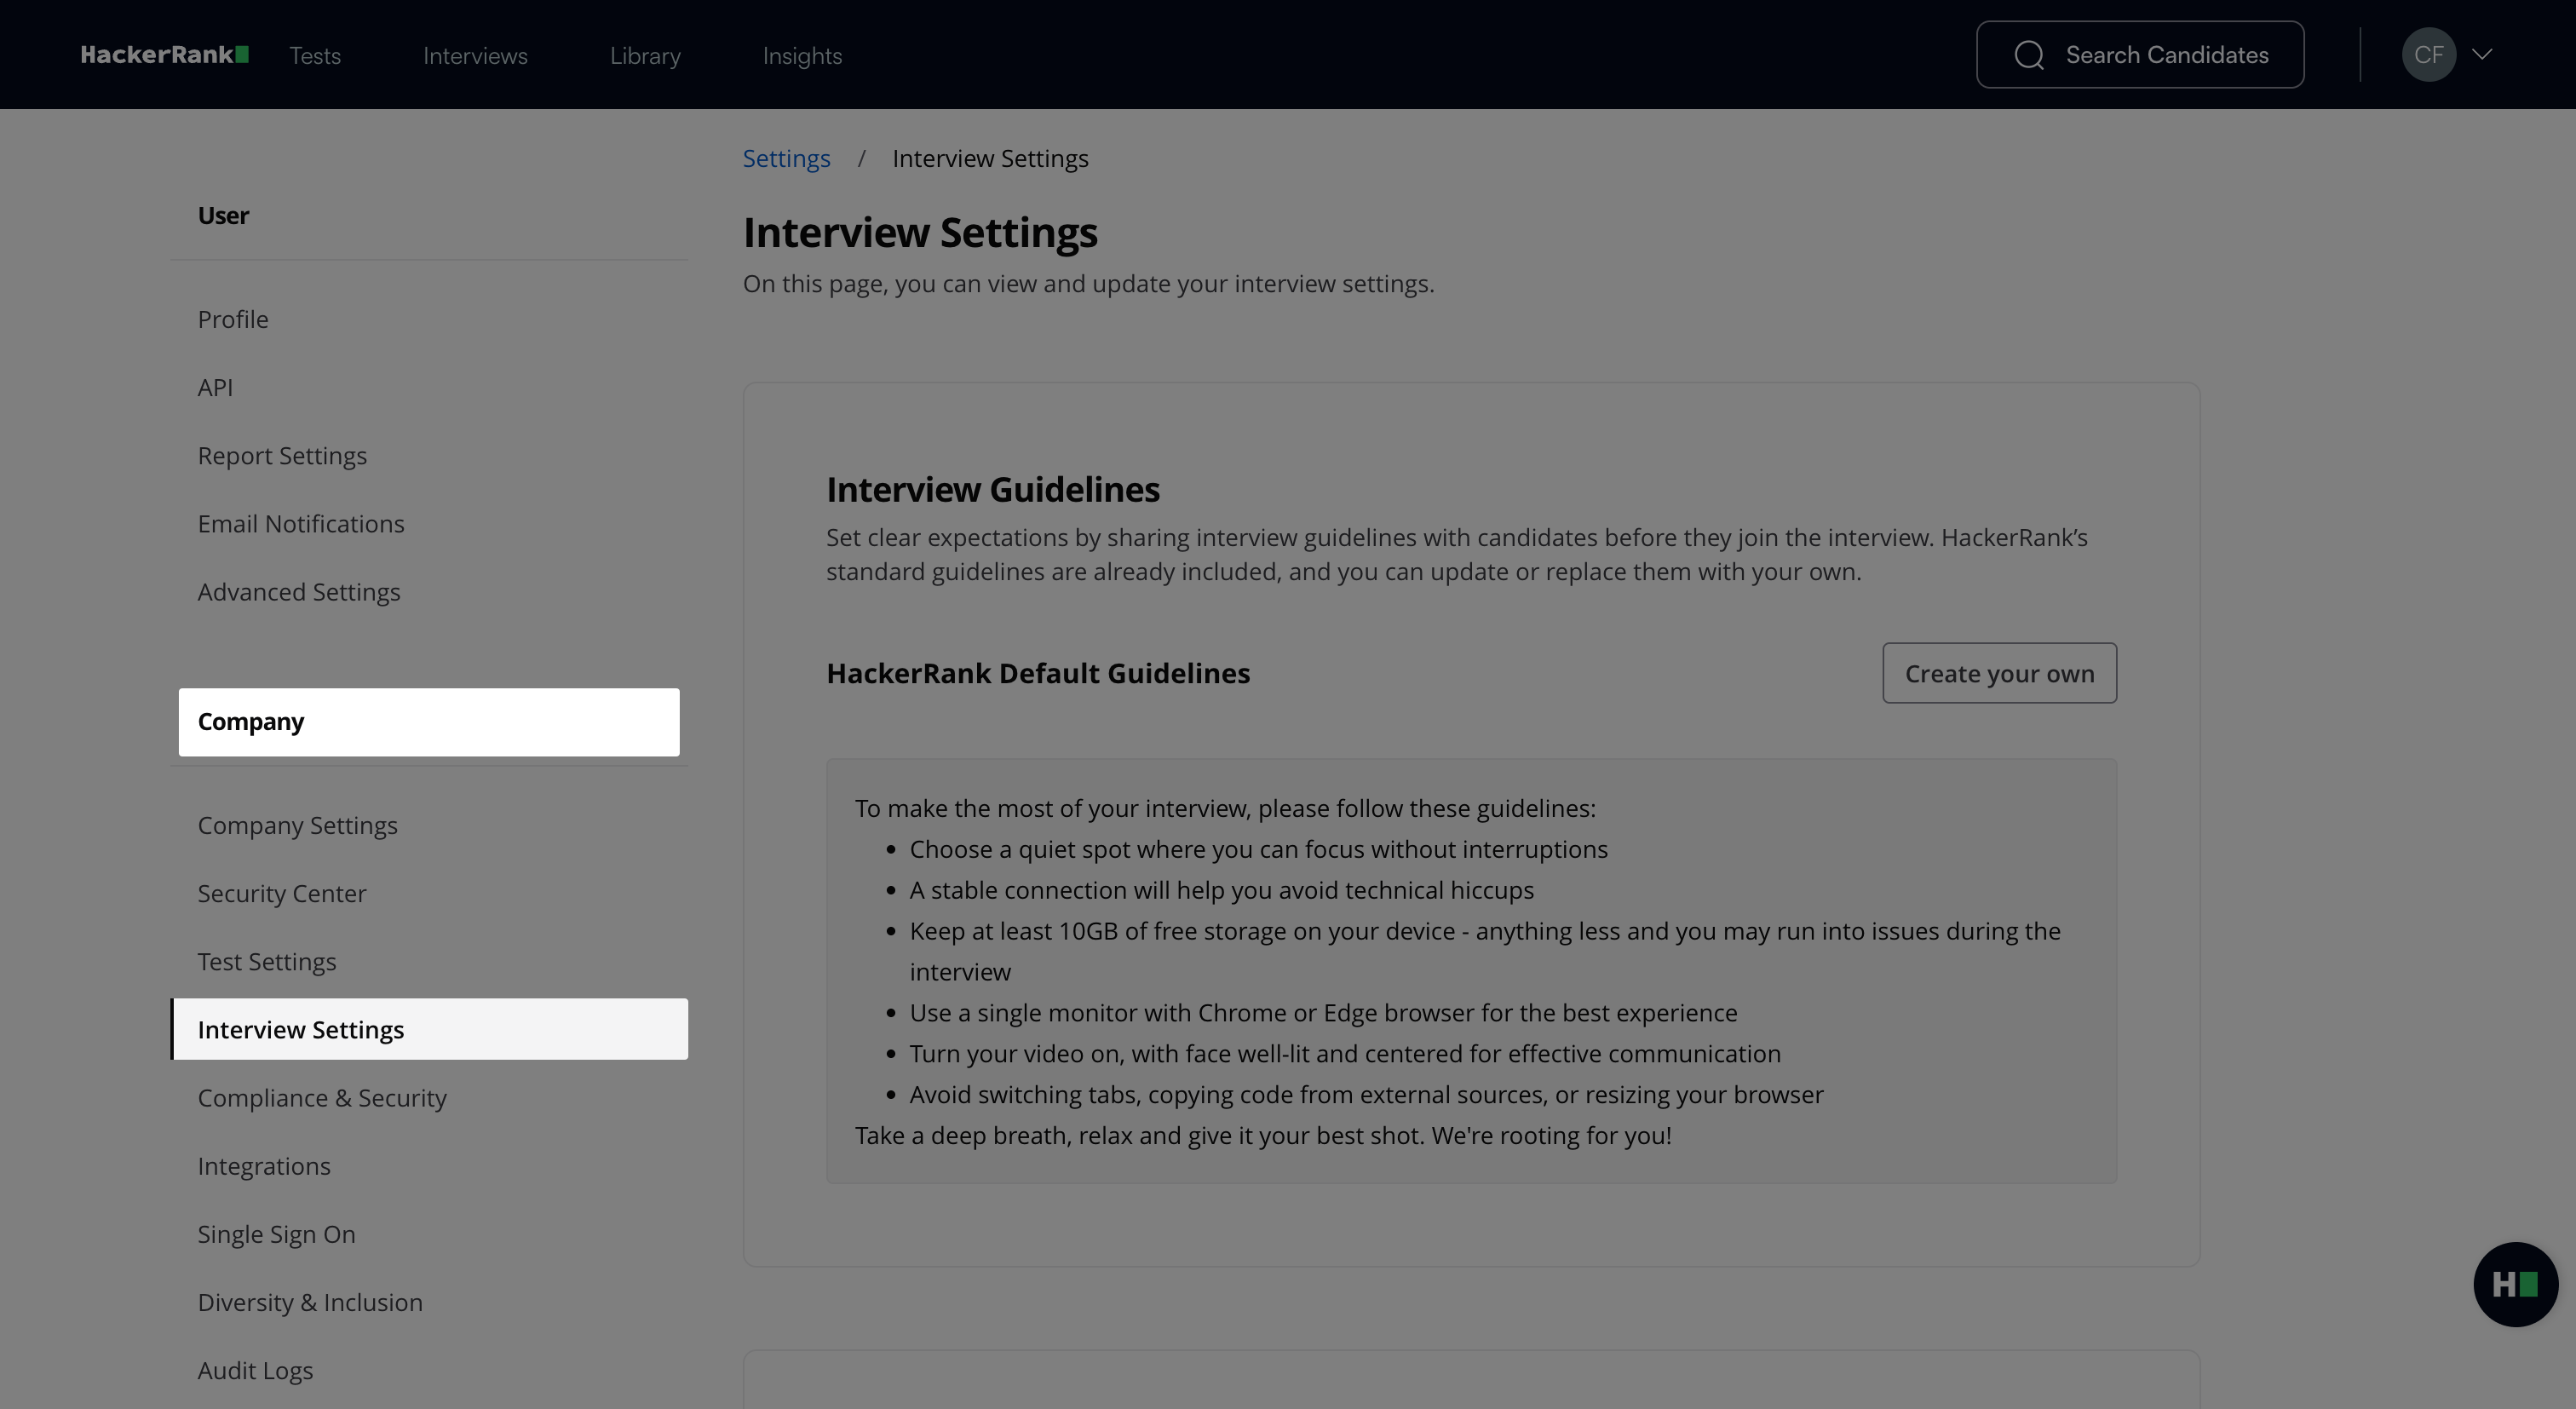The width and height of the screenshot is (2576, 1409).
Task: Click the HackerRank Default Guidelines label
Action: point(1038,673)
